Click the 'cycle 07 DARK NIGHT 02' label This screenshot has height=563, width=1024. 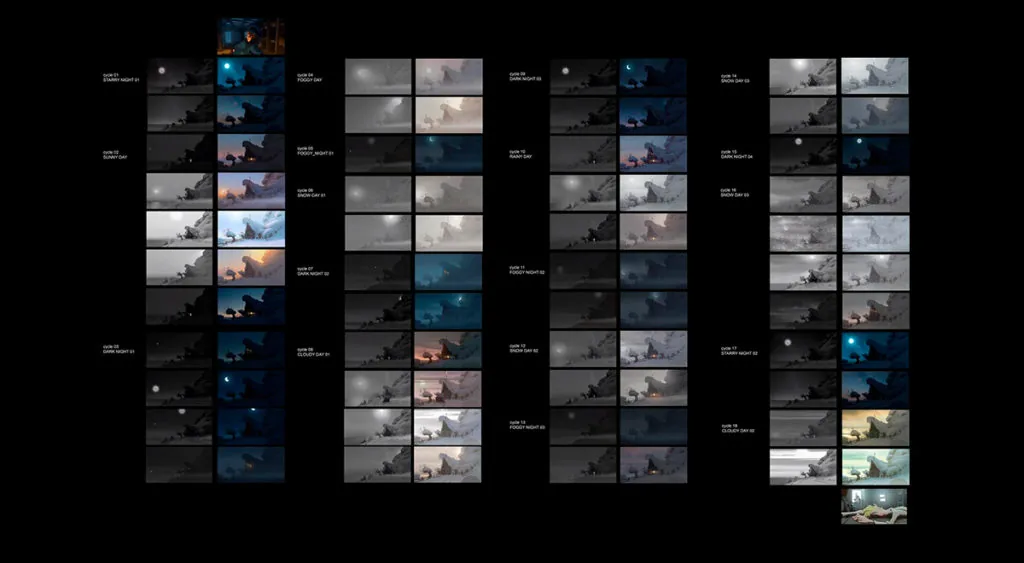[313, 271]
